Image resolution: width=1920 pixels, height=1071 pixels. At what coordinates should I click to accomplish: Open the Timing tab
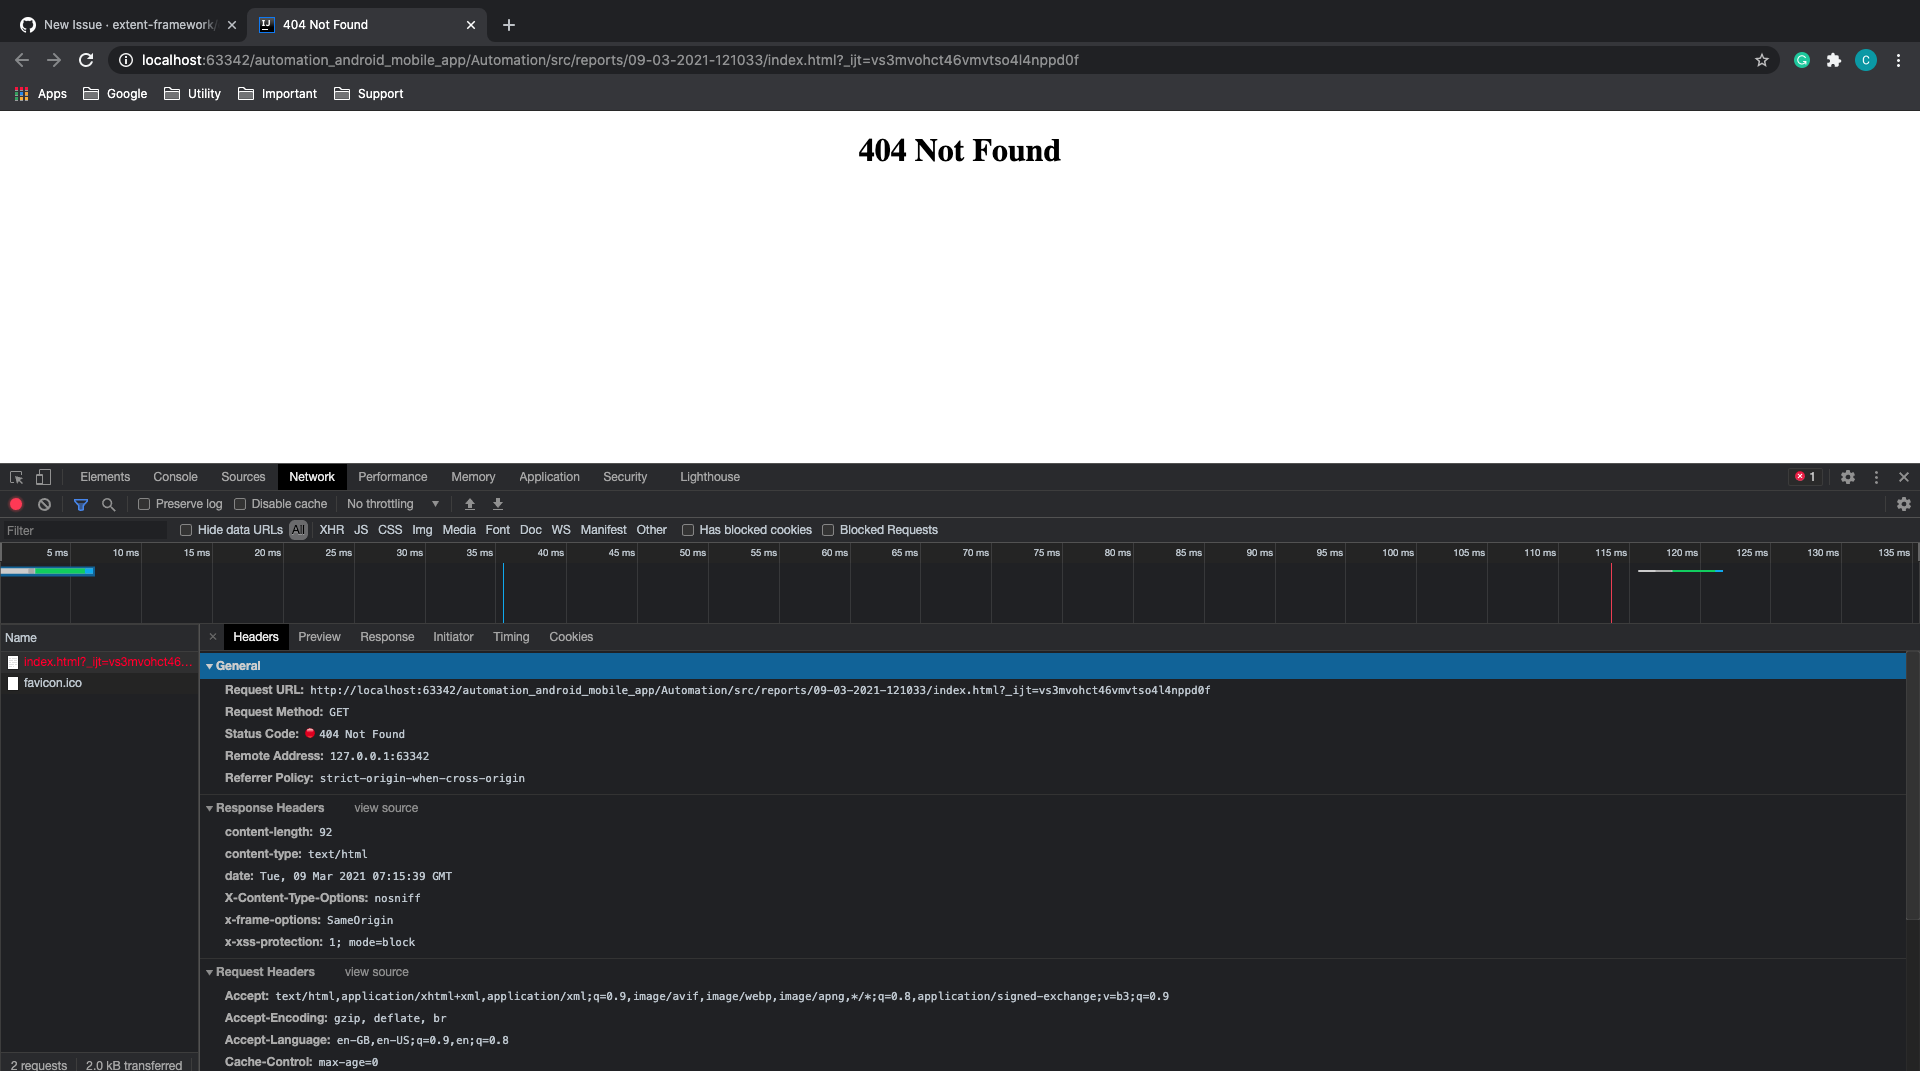click(x=511, y=637)
